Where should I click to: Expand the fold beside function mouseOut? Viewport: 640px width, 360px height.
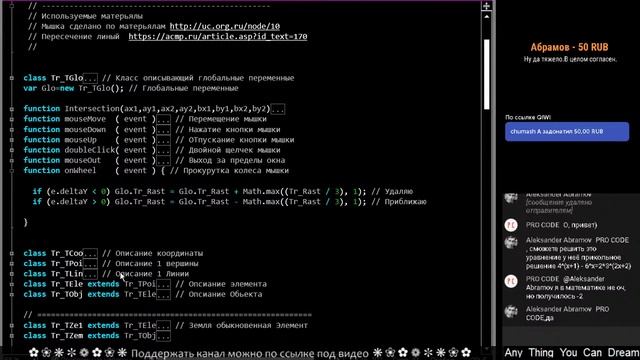[12, 160]
